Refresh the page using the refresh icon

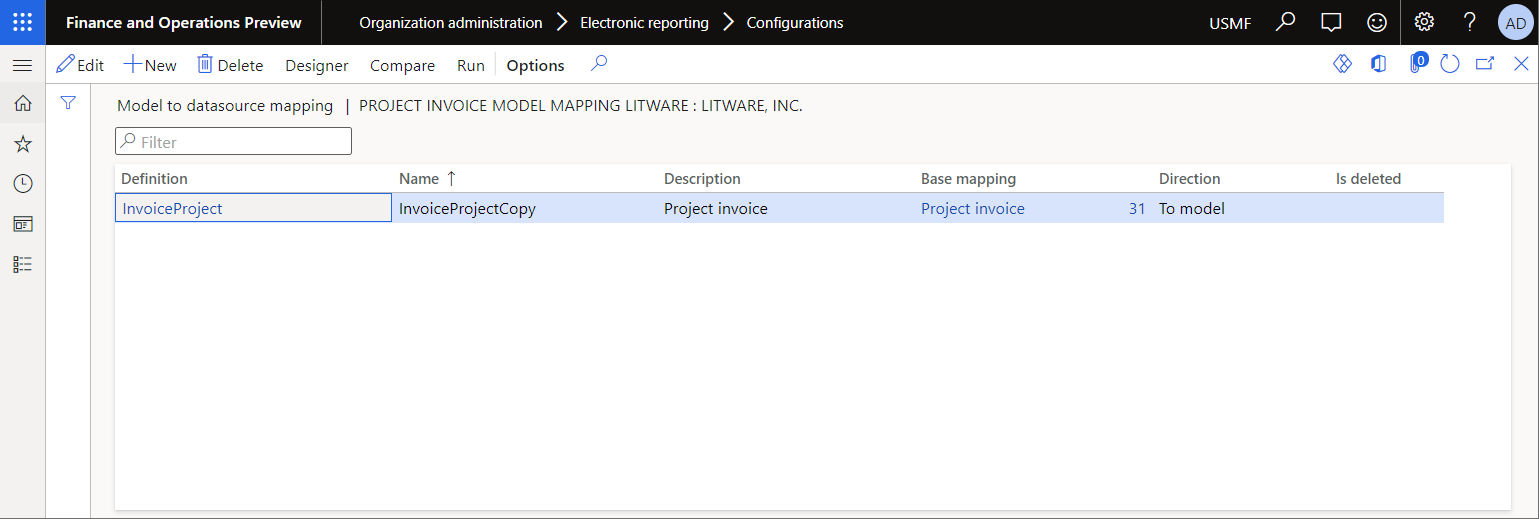[1450, 64]
